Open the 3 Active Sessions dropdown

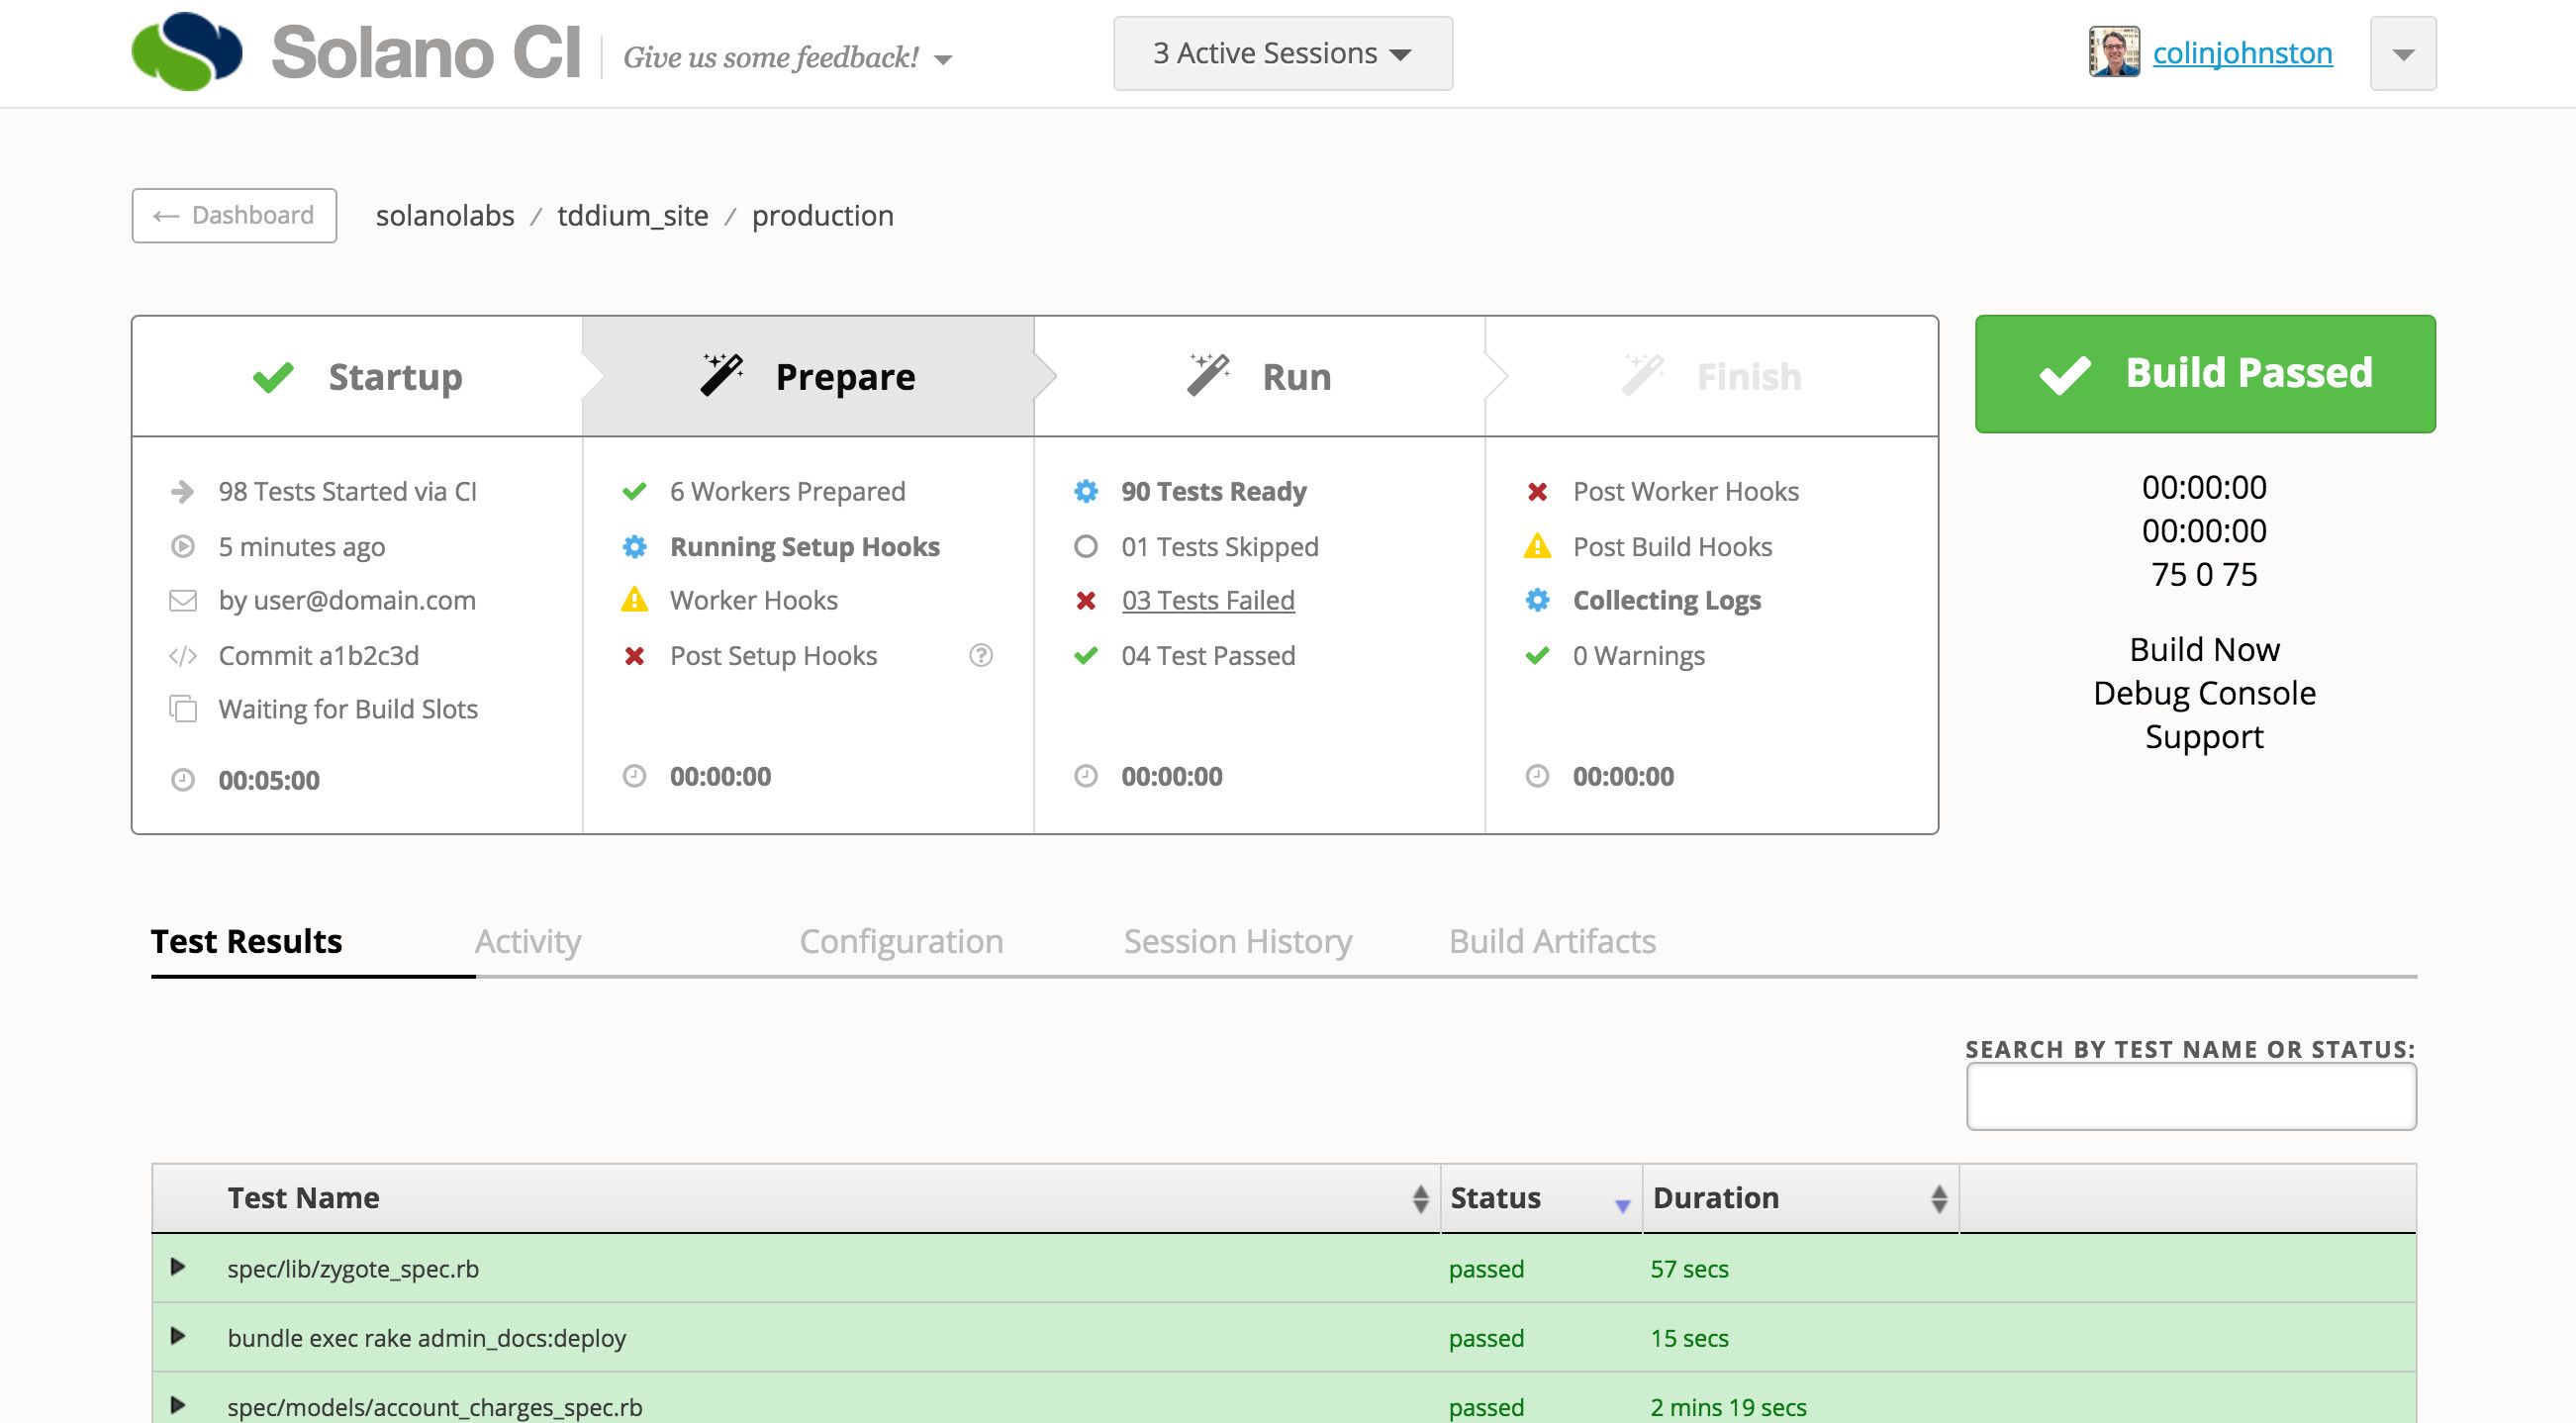pyautogui.click(x=1282, y=53)
